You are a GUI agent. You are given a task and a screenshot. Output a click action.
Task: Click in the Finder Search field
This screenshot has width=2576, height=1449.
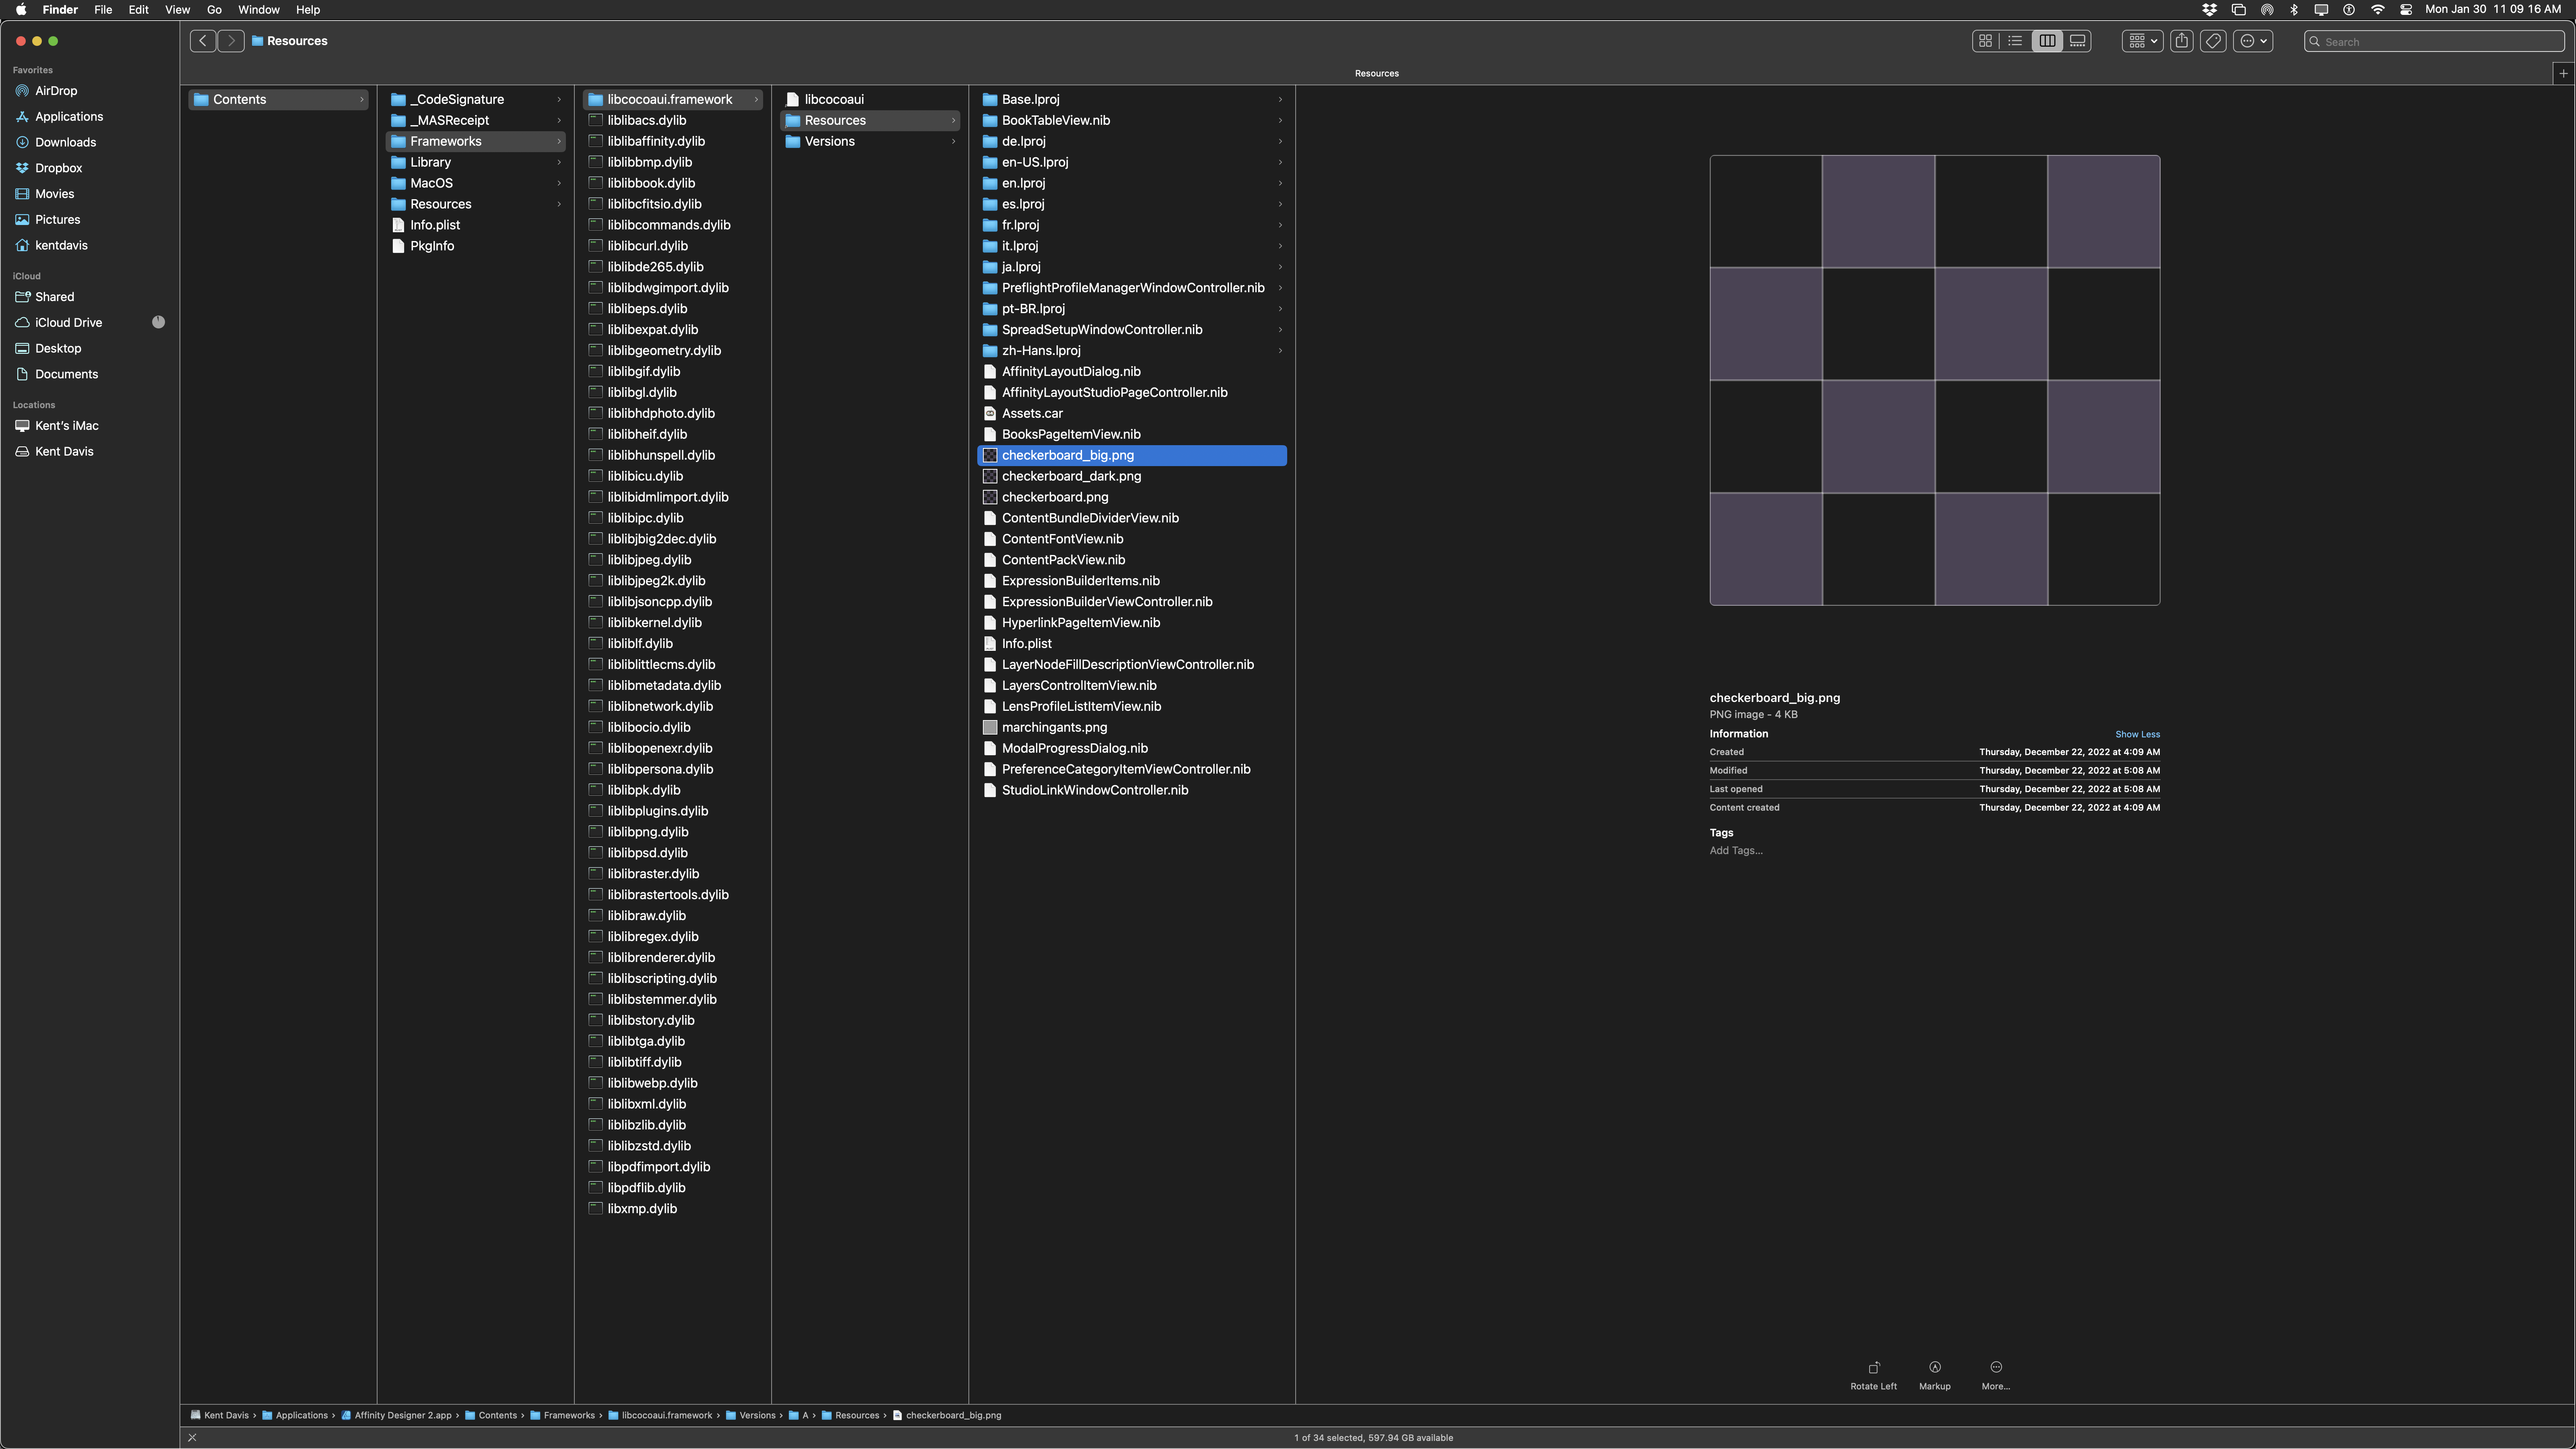[2435, 41]
